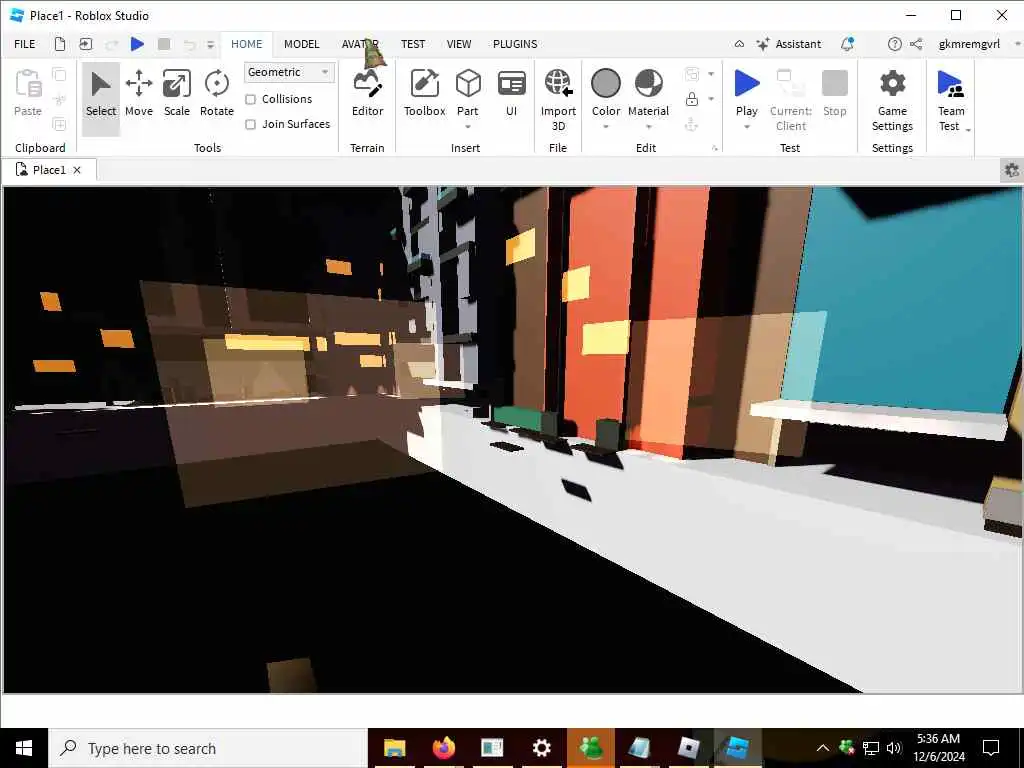Click the gkmremgvrl username
Viewport: 1024px width, 768px height.
coord(968,44)
